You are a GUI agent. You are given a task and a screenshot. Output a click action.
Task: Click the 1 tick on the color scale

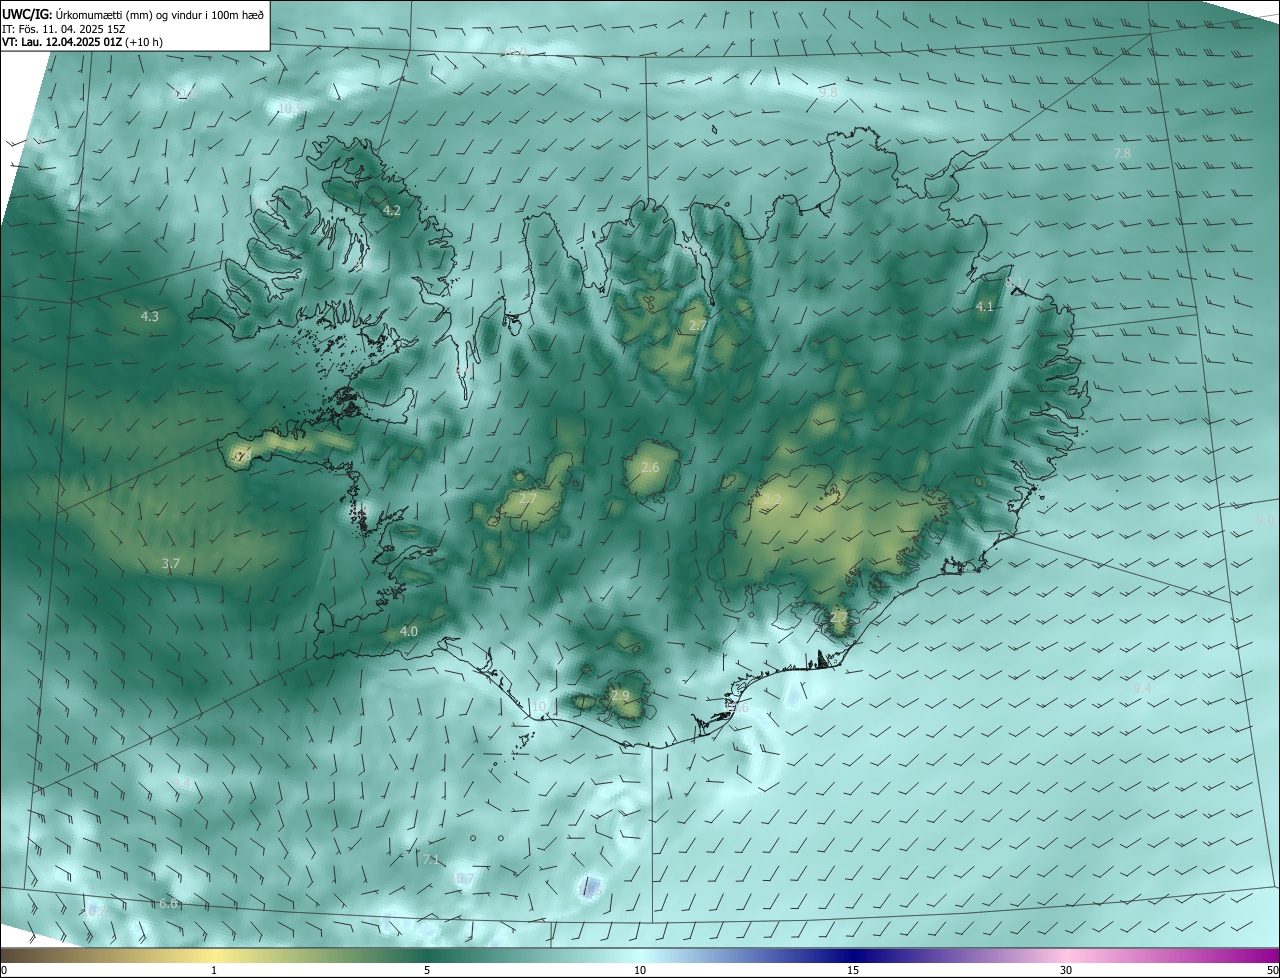[214, 970]
